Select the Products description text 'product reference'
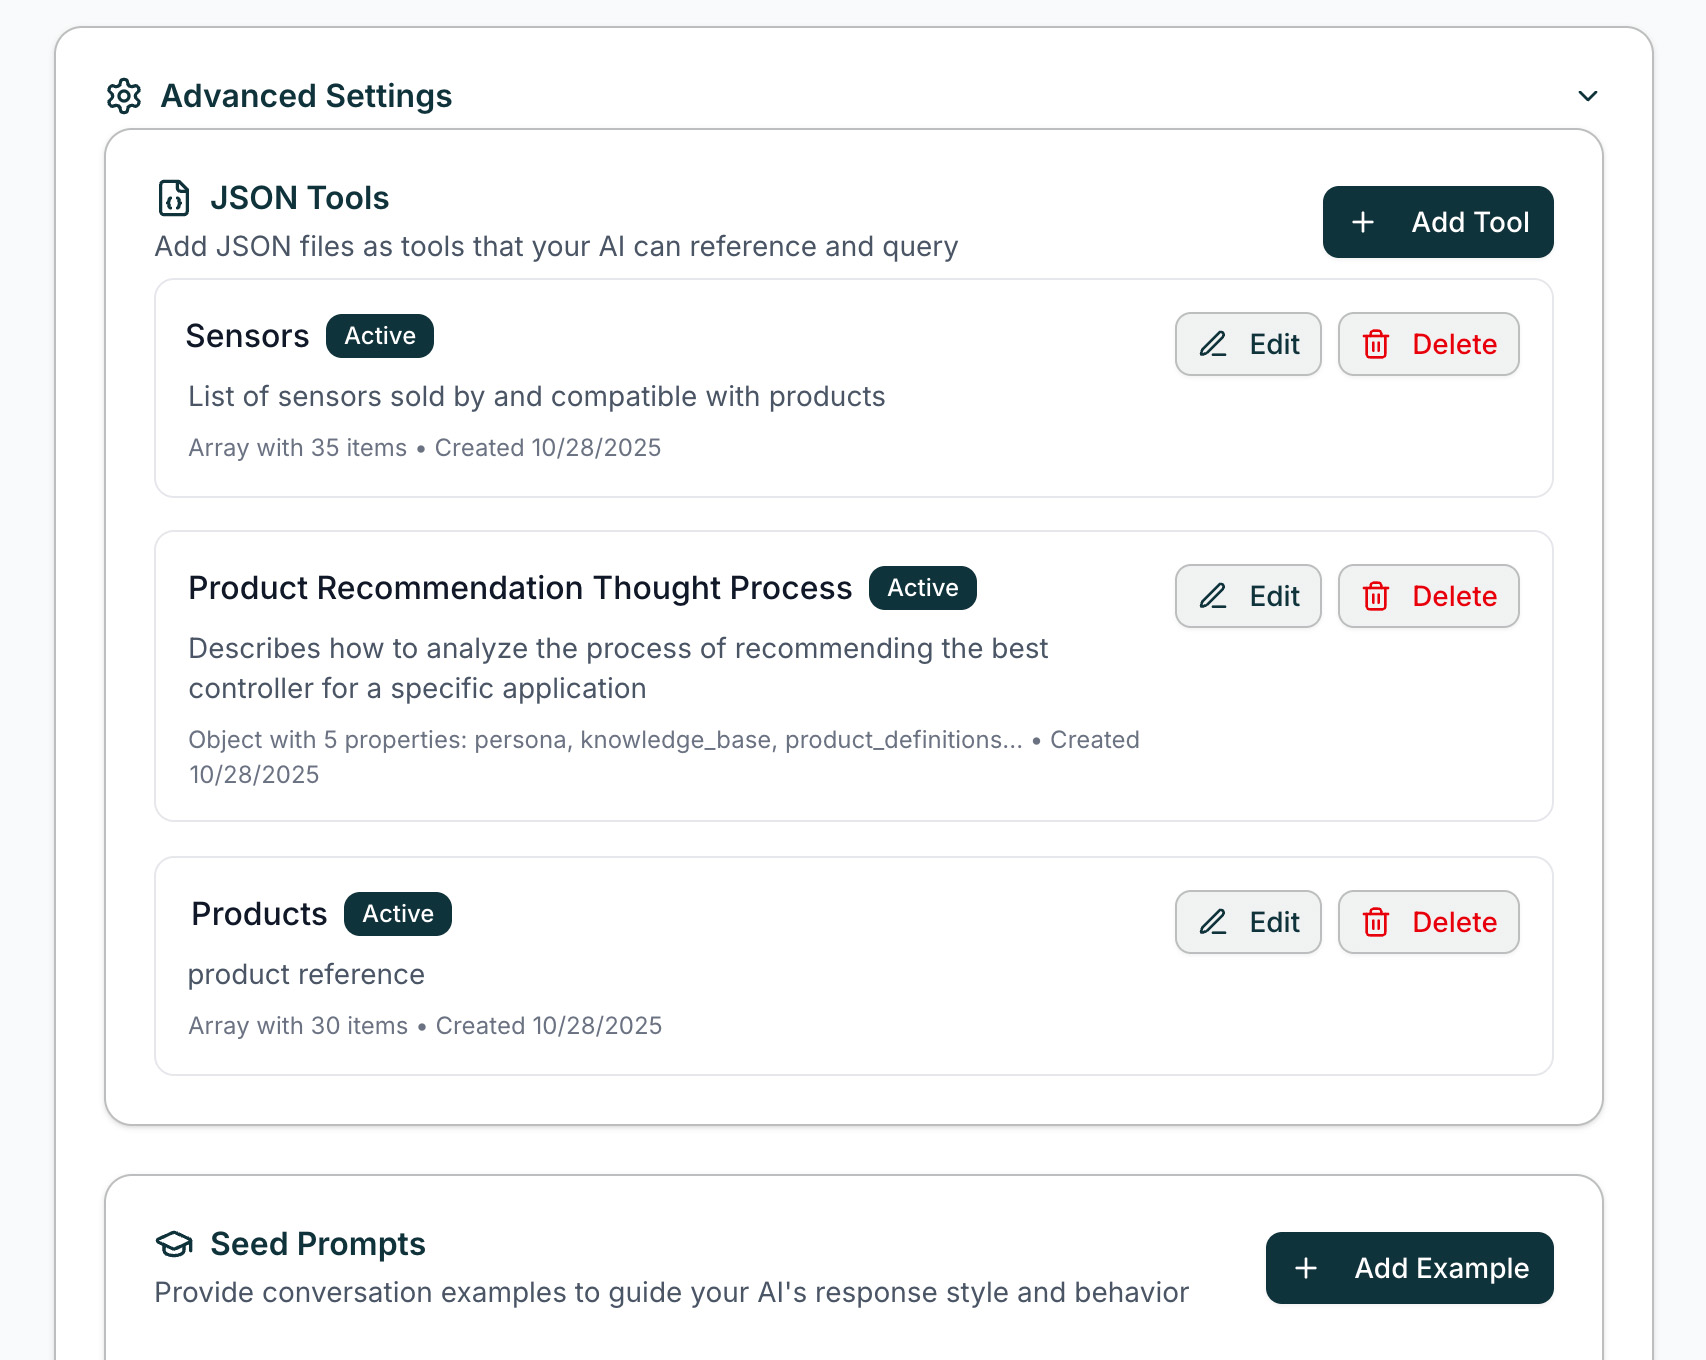Image resolution: width=1706 pixels, height=1360 pixels. pos(306,974)
